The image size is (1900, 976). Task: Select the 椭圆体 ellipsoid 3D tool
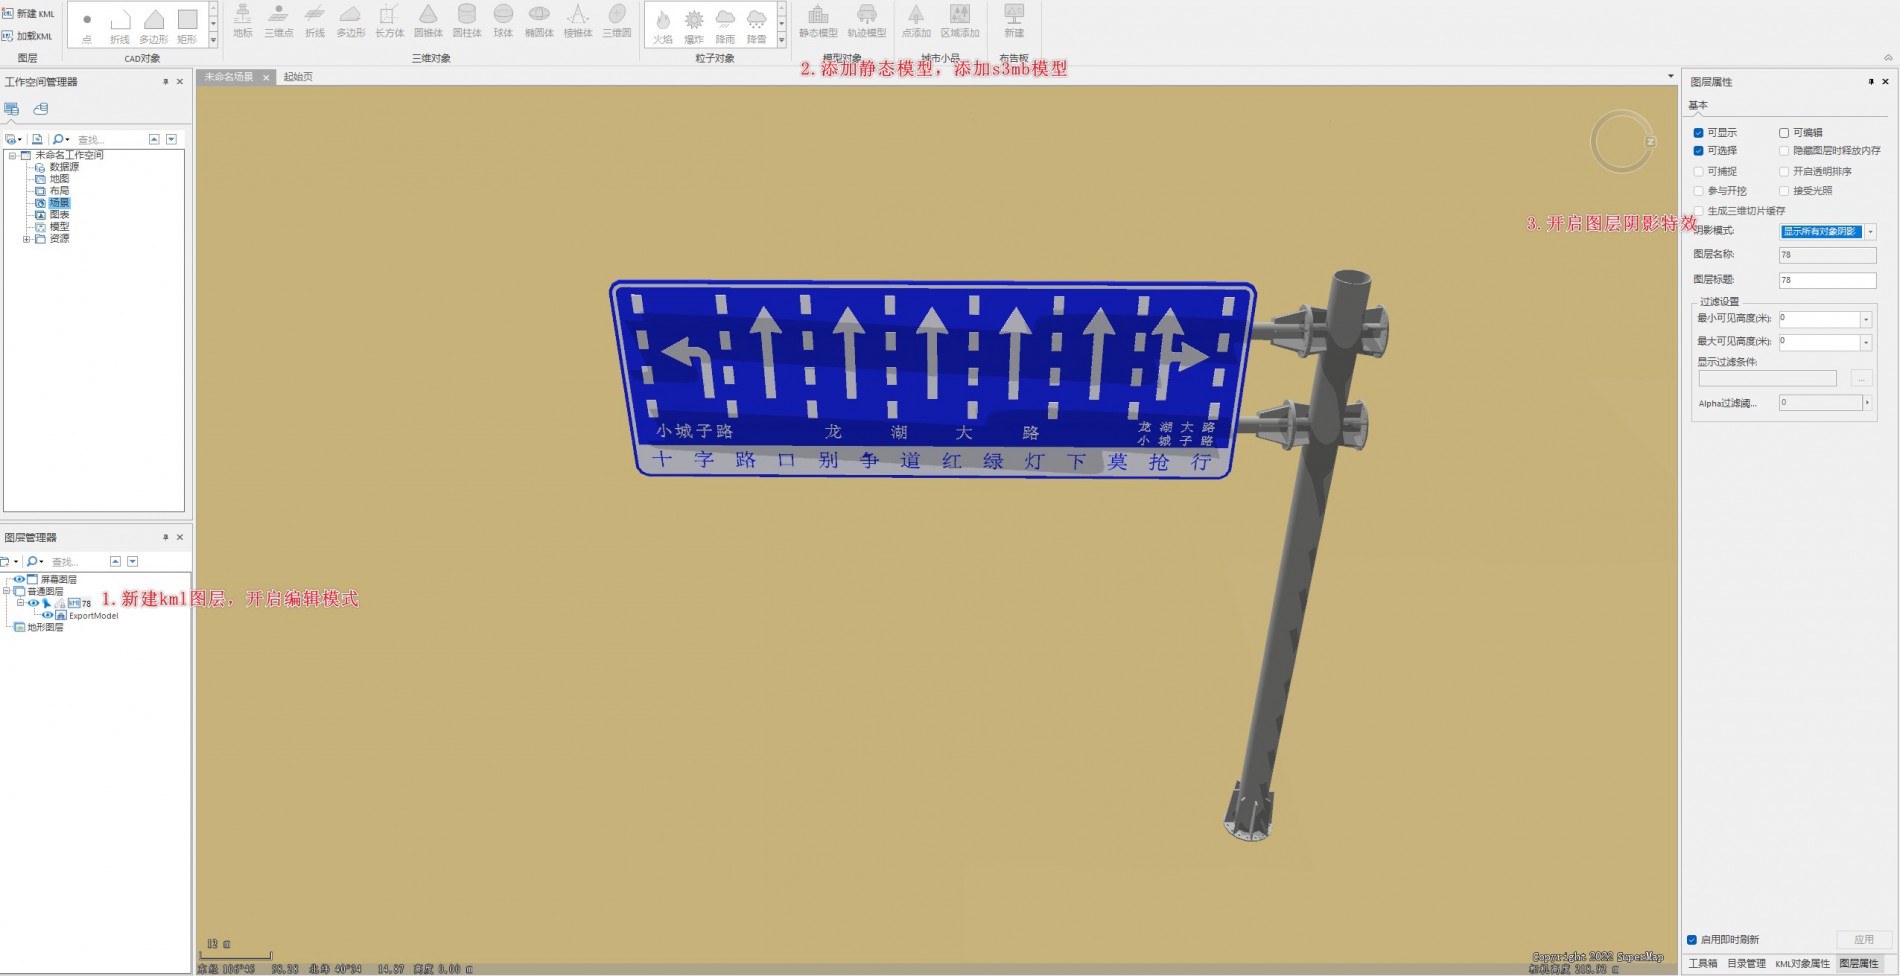539,21
